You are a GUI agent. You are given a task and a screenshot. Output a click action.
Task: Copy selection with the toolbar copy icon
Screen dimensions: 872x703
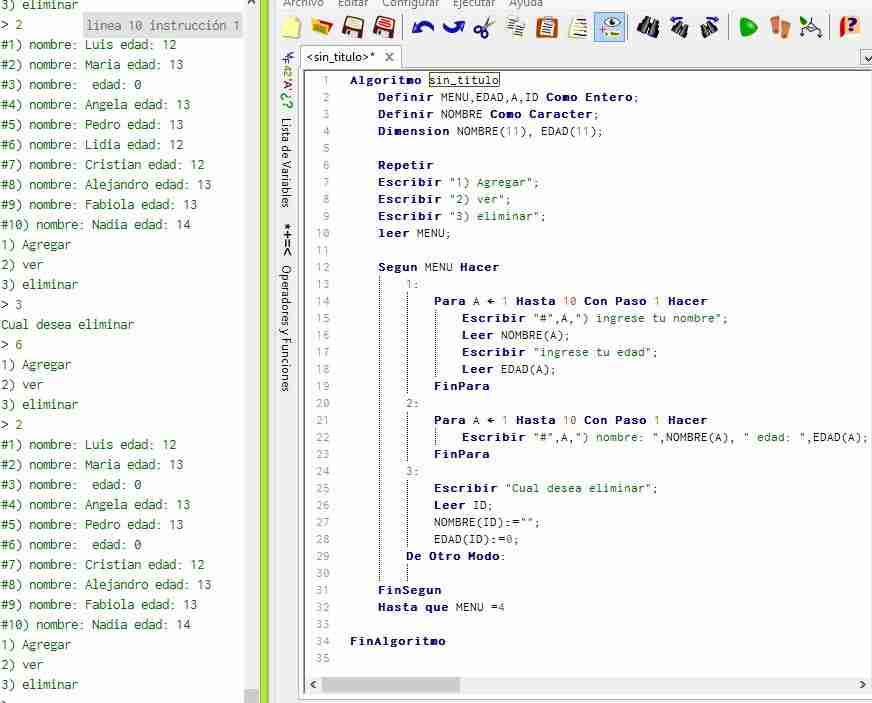point(516,27)
